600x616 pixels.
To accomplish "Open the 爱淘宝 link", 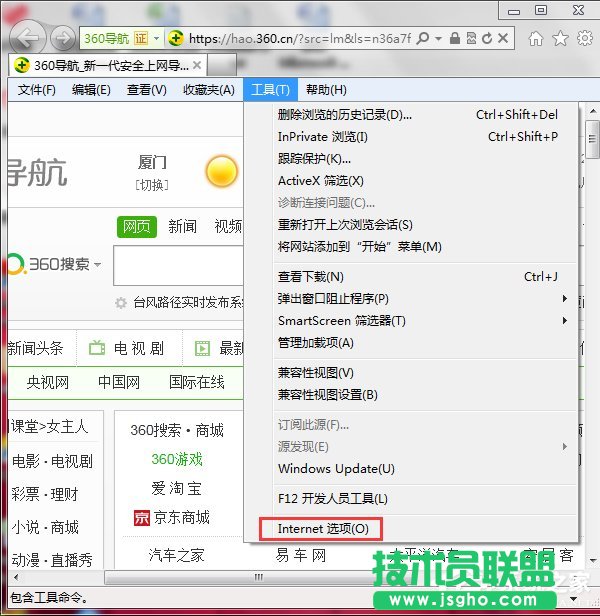I will pos(176,488).
